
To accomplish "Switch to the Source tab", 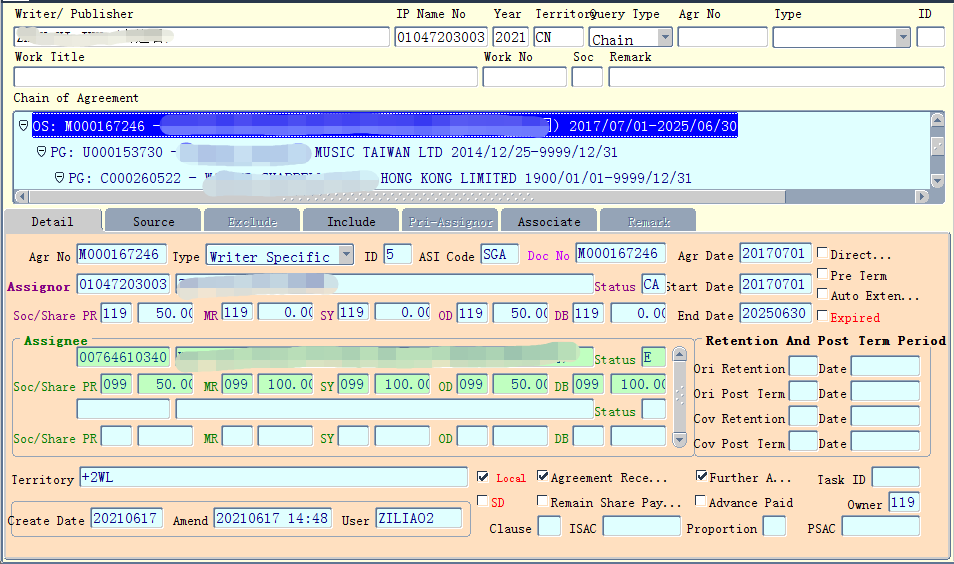I will pyautogui.click(x=153, y=221).
